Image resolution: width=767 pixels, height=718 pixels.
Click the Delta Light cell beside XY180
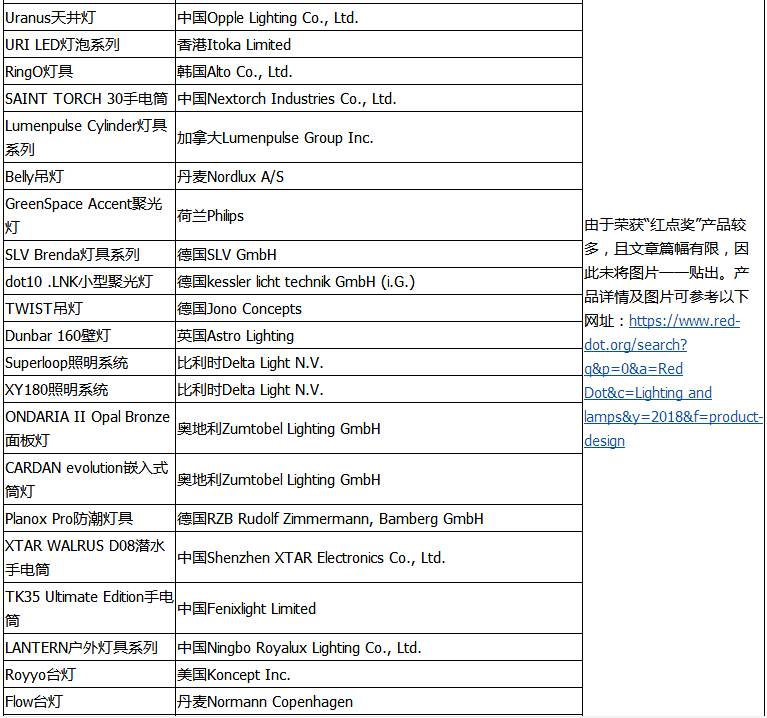379,389
